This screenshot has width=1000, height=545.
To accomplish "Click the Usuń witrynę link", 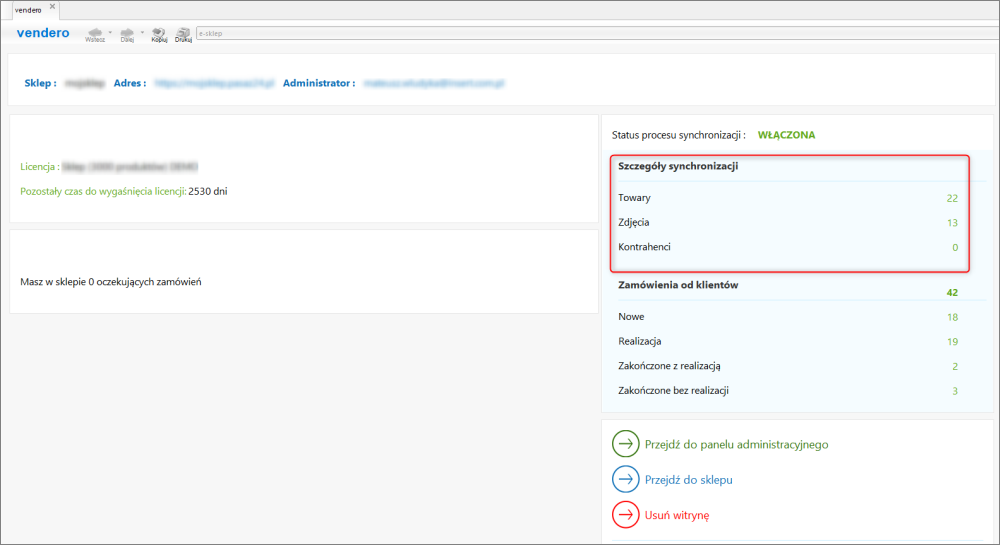I will pos(677,515).
